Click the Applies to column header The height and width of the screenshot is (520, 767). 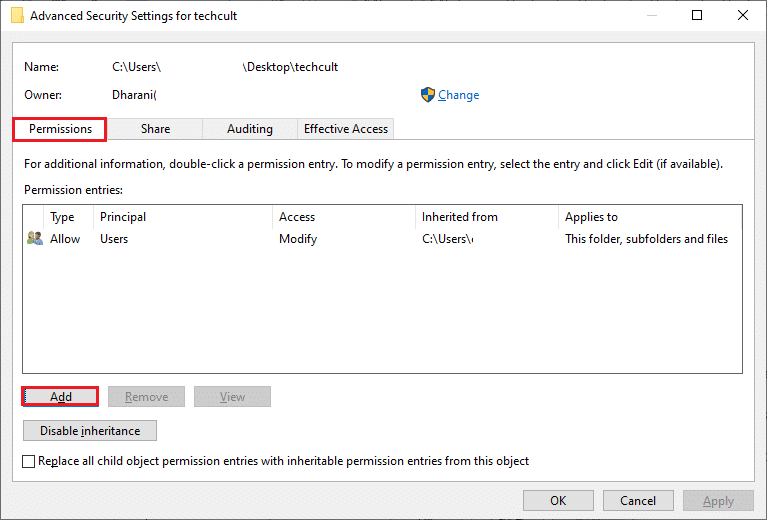650,217
